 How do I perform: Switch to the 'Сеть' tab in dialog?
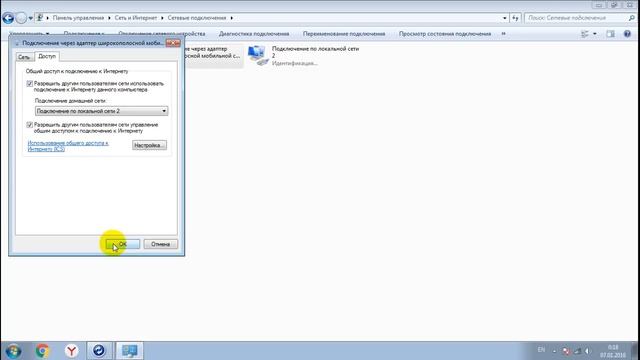click(24, 57)
